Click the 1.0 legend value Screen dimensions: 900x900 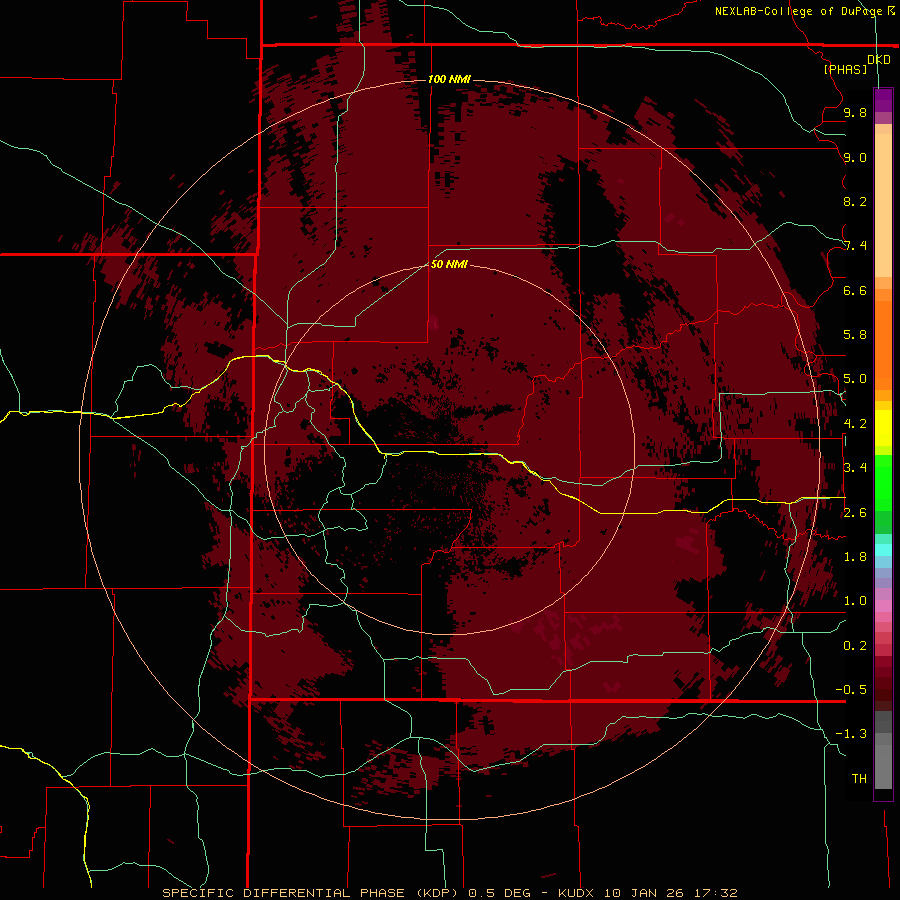855,601
